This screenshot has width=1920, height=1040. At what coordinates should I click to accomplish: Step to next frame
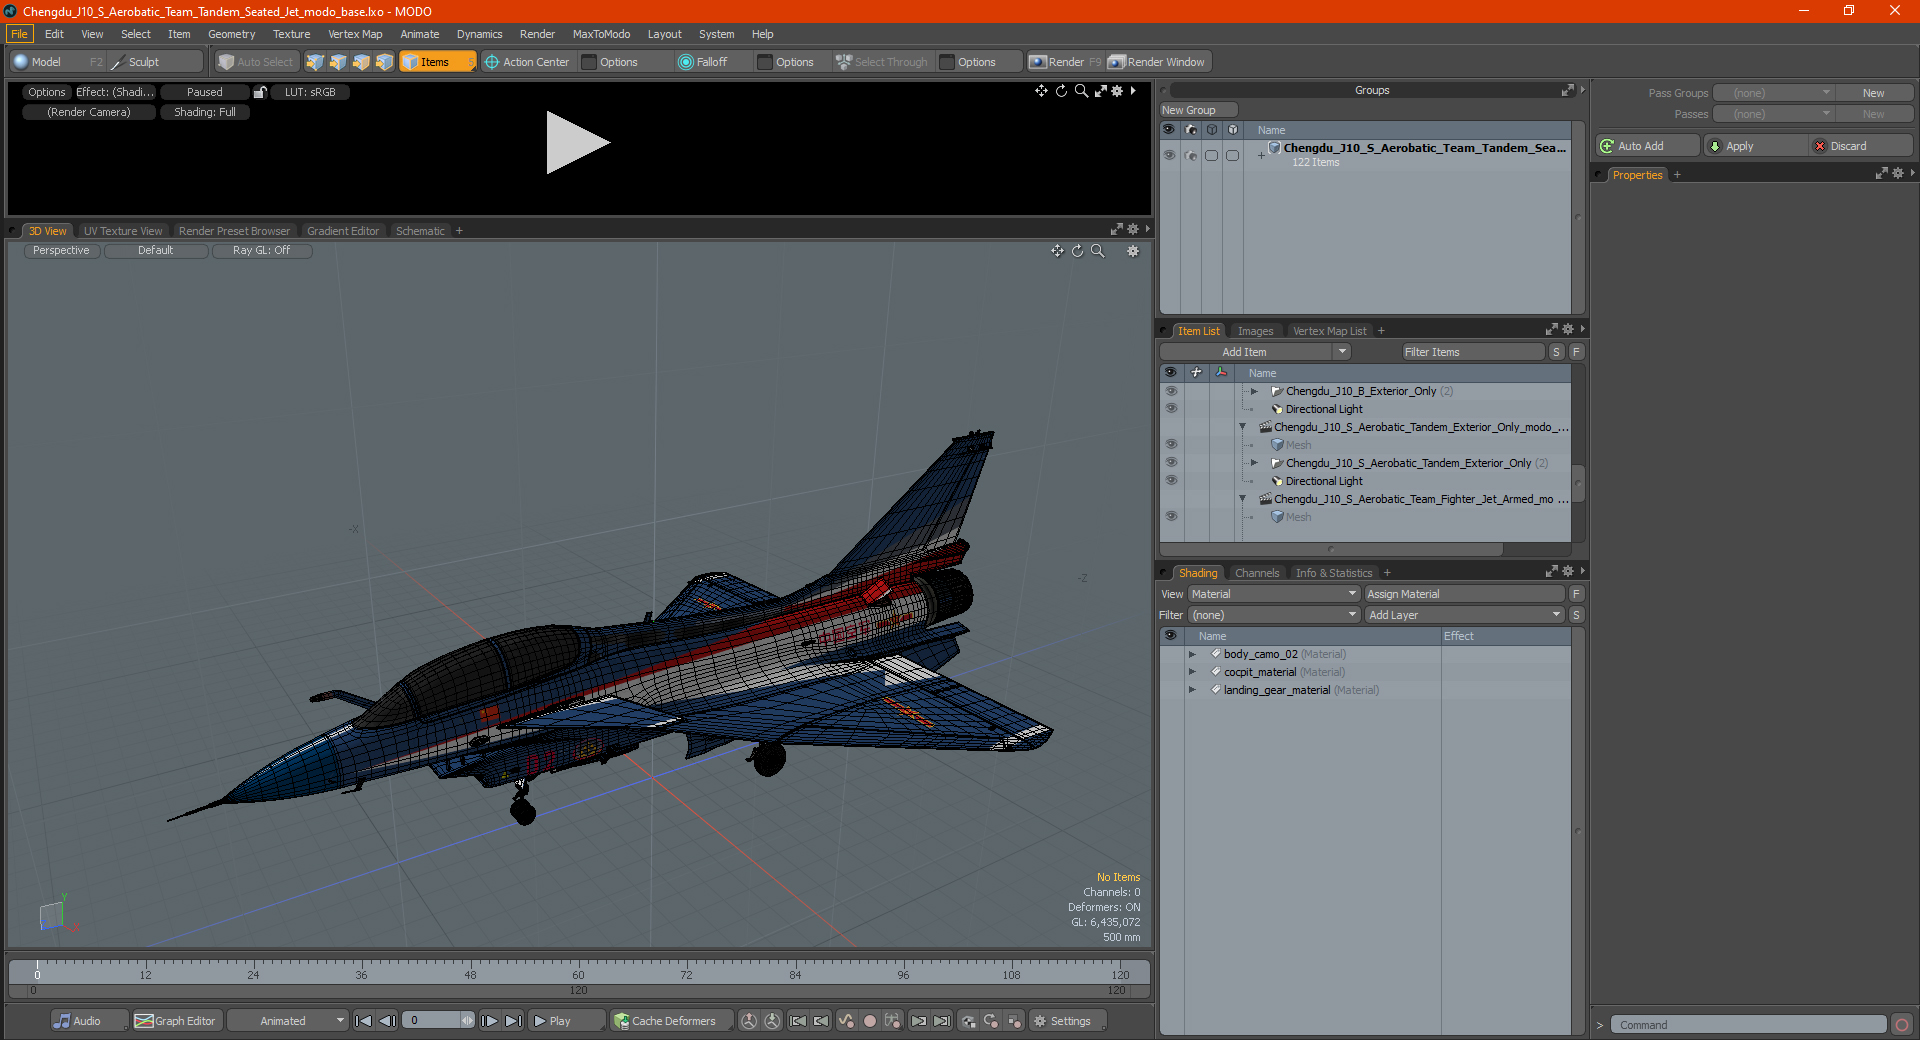pyautogui.click(x=489, y=1021)
